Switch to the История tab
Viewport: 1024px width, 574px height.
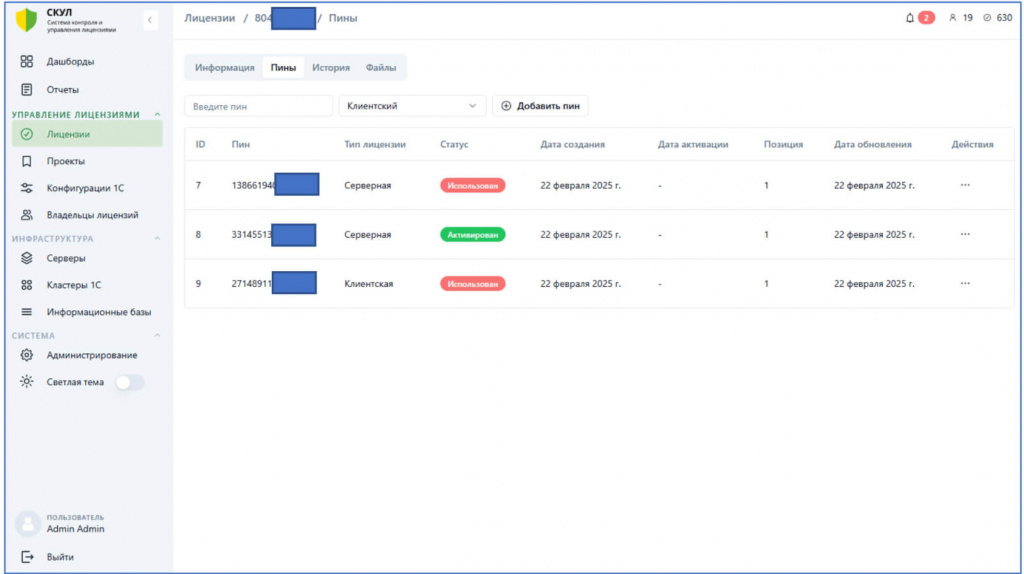330,68
